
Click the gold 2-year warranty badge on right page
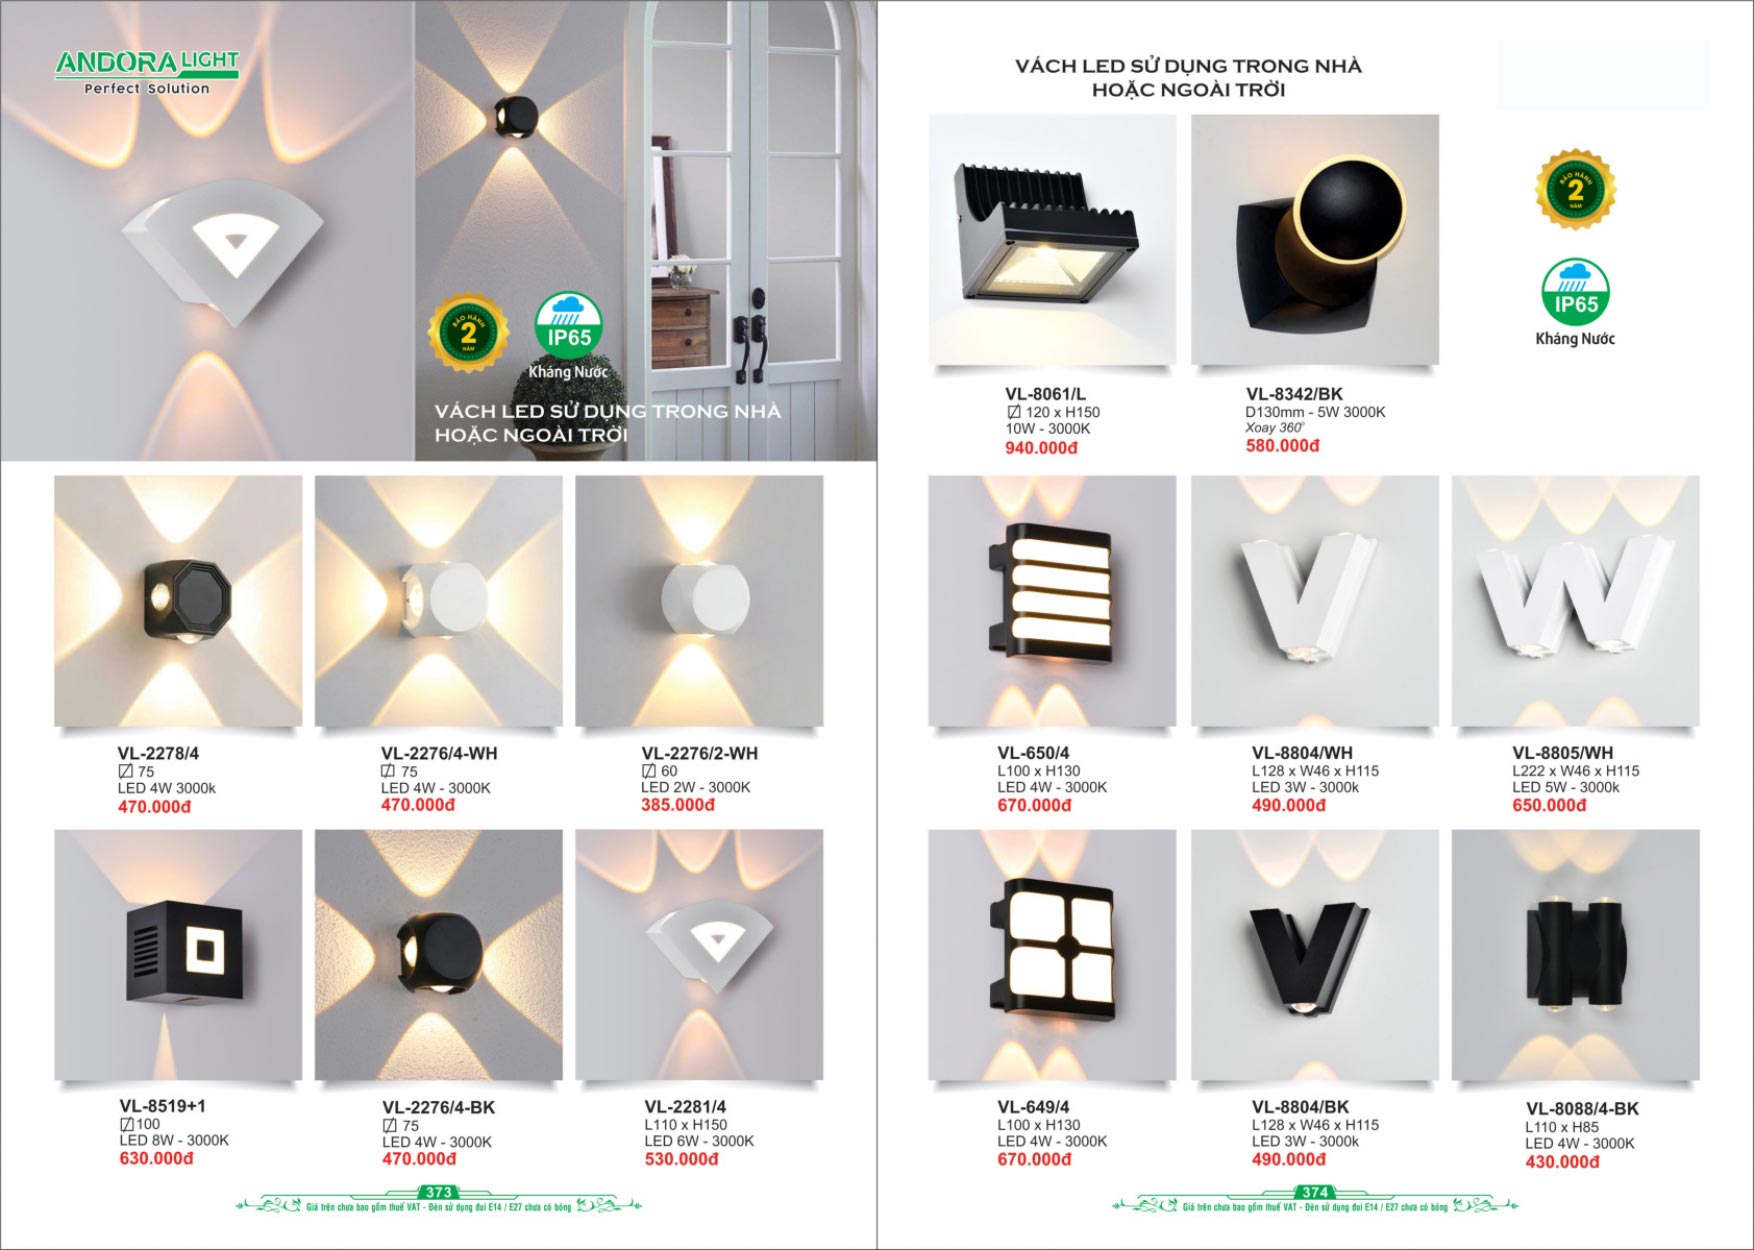pos(1576,190)
